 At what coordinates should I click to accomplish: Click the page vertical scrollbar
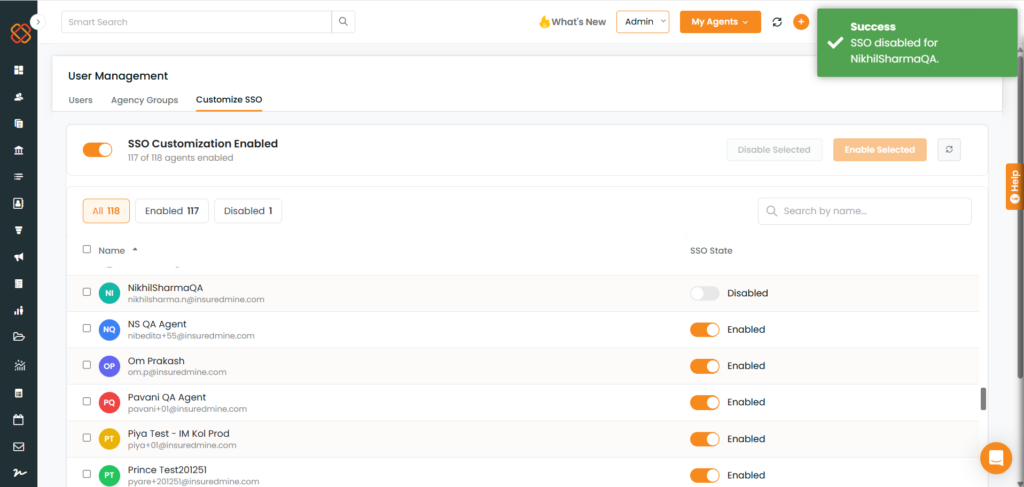click(x=1020, y=215)
